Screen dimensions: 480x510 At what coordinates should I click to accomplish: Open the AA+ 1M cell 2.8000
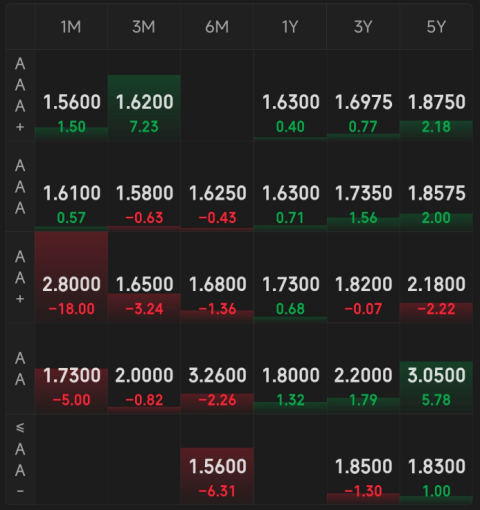71,277
